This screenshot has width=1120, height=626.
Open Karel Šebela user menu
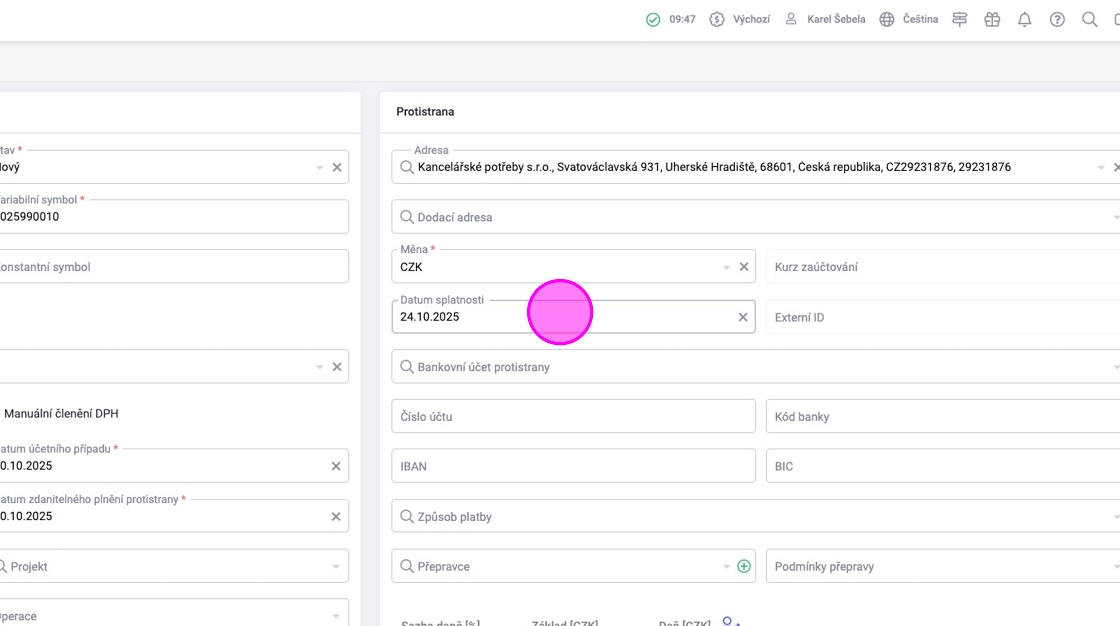click(825, 19)
